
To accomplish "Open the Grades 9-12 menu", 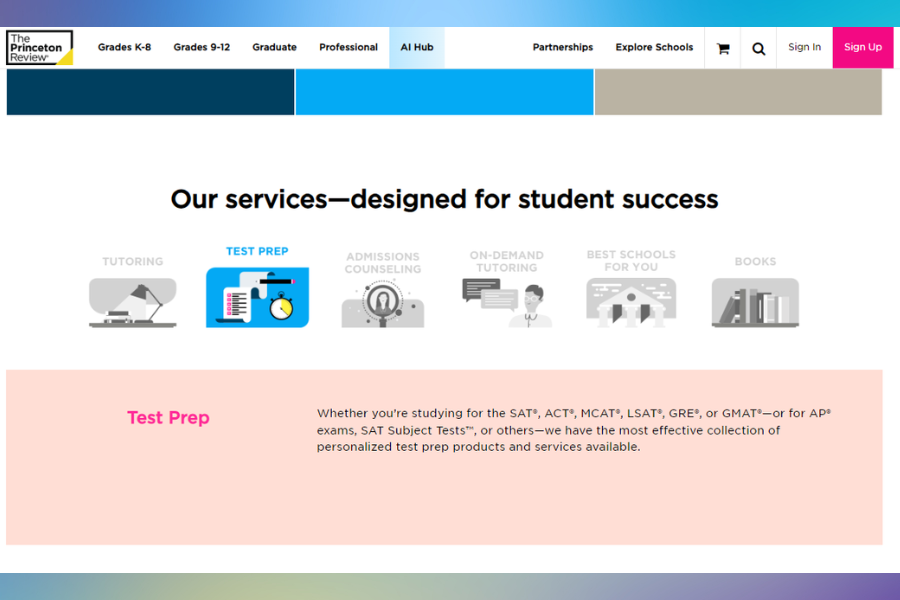I will pos(201,47).
